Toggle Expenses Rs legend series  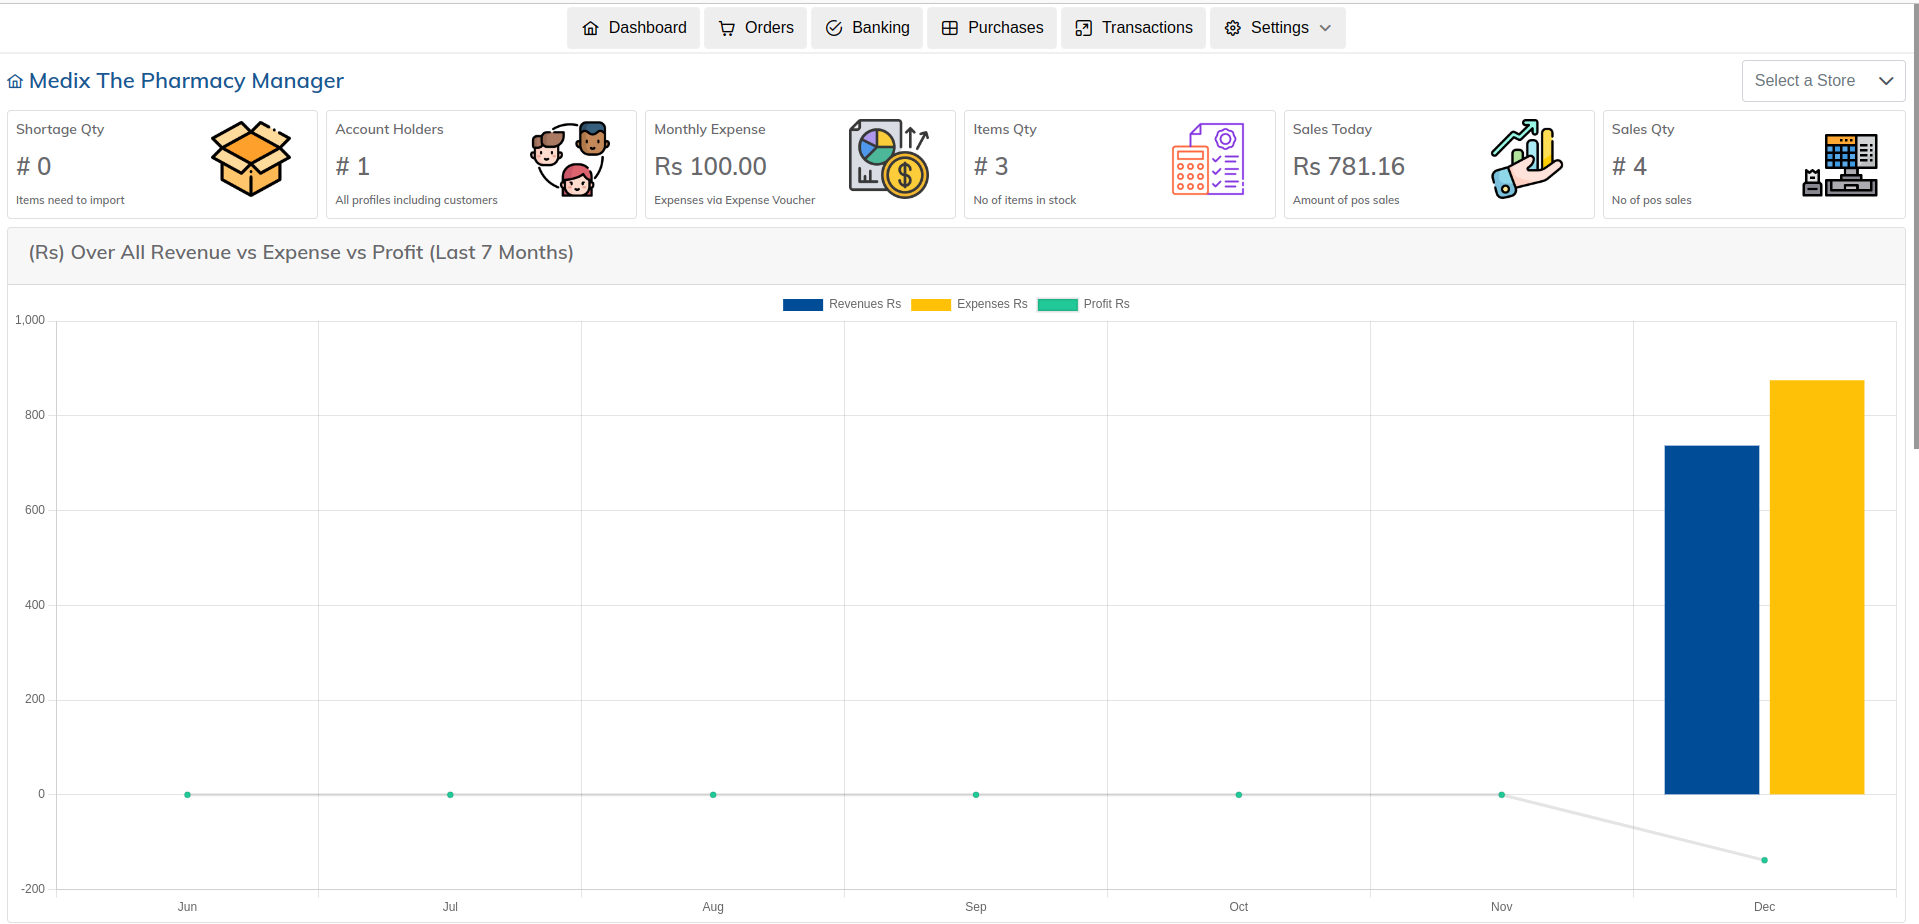coord(969,304)
